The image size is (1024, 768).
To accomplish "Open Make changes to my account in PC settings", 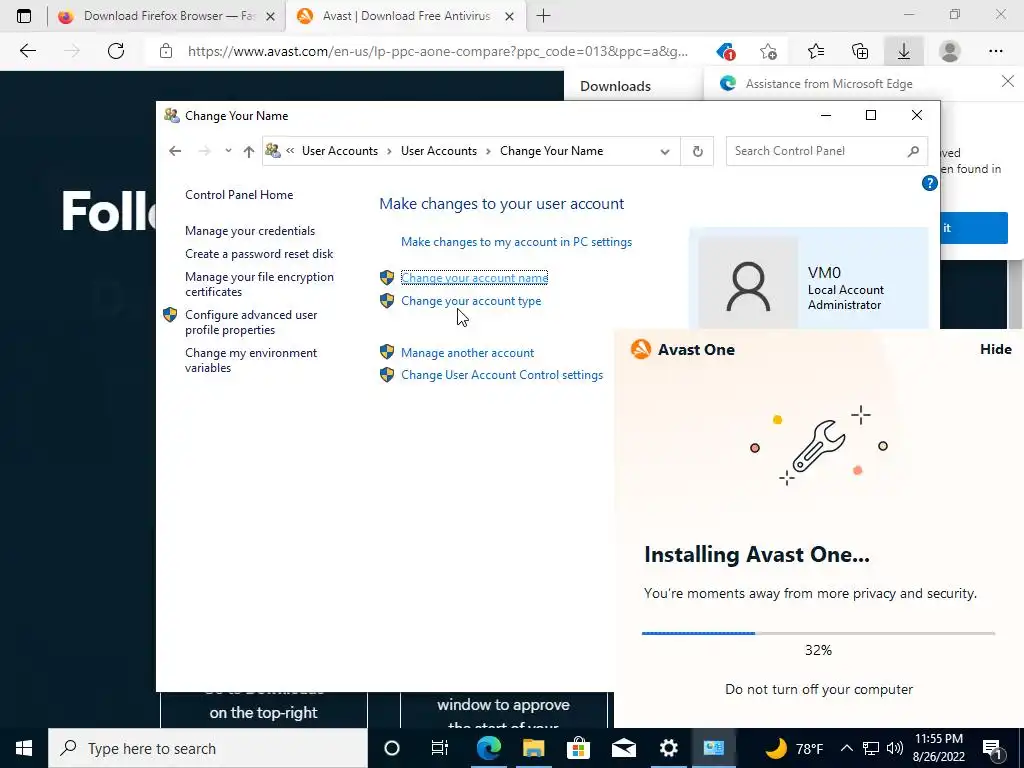I will [x=517, y=242].
